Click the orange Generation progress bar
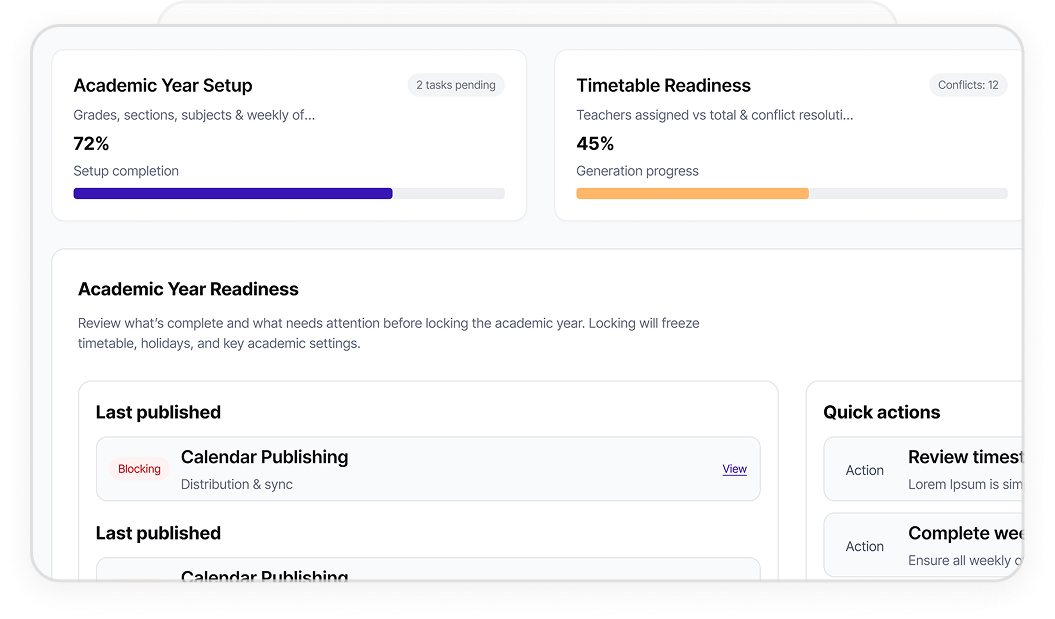 (692, 193)
